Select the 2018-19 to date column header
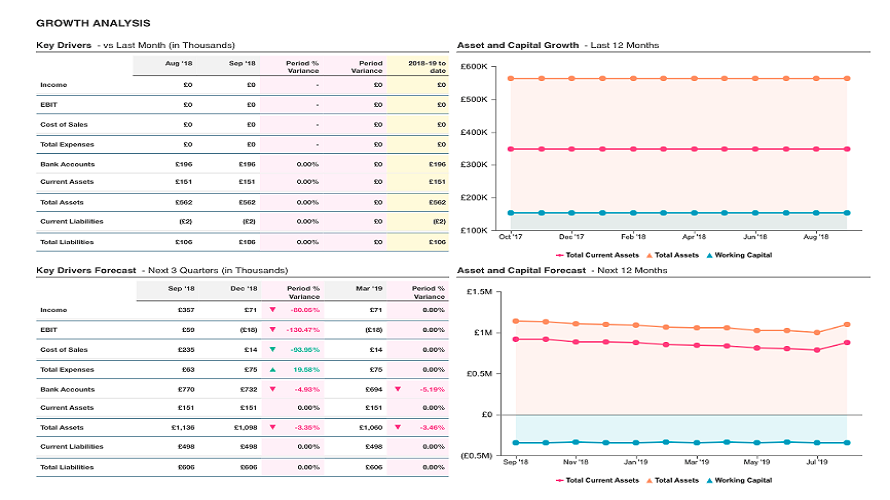 point(427,67)
